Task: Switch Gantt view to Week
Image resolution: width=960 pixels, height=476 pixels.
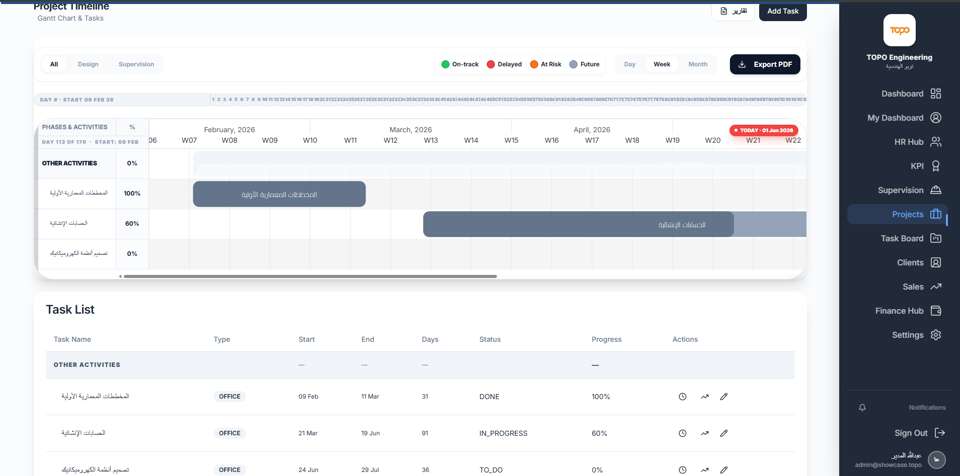Action: pyautogui.click(x=662, y=64)
